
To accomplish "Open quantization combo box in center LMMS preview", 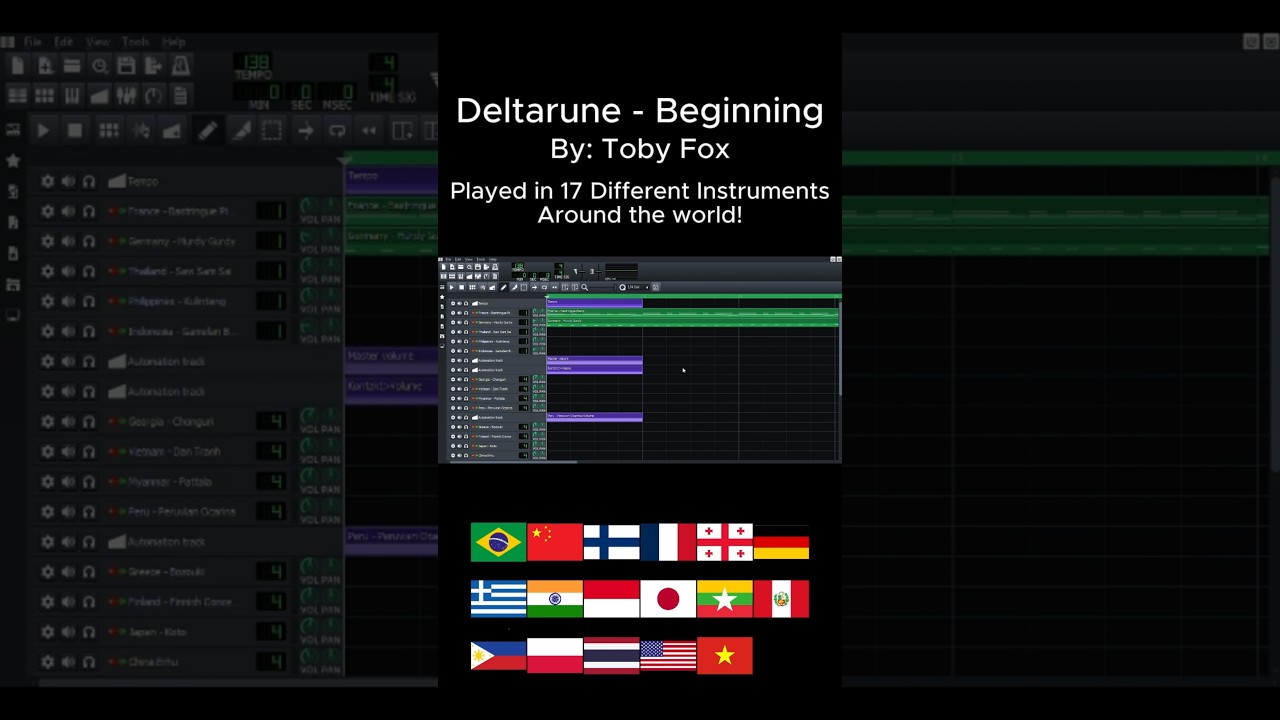I will pyautogui.click(x=634, y=287).
